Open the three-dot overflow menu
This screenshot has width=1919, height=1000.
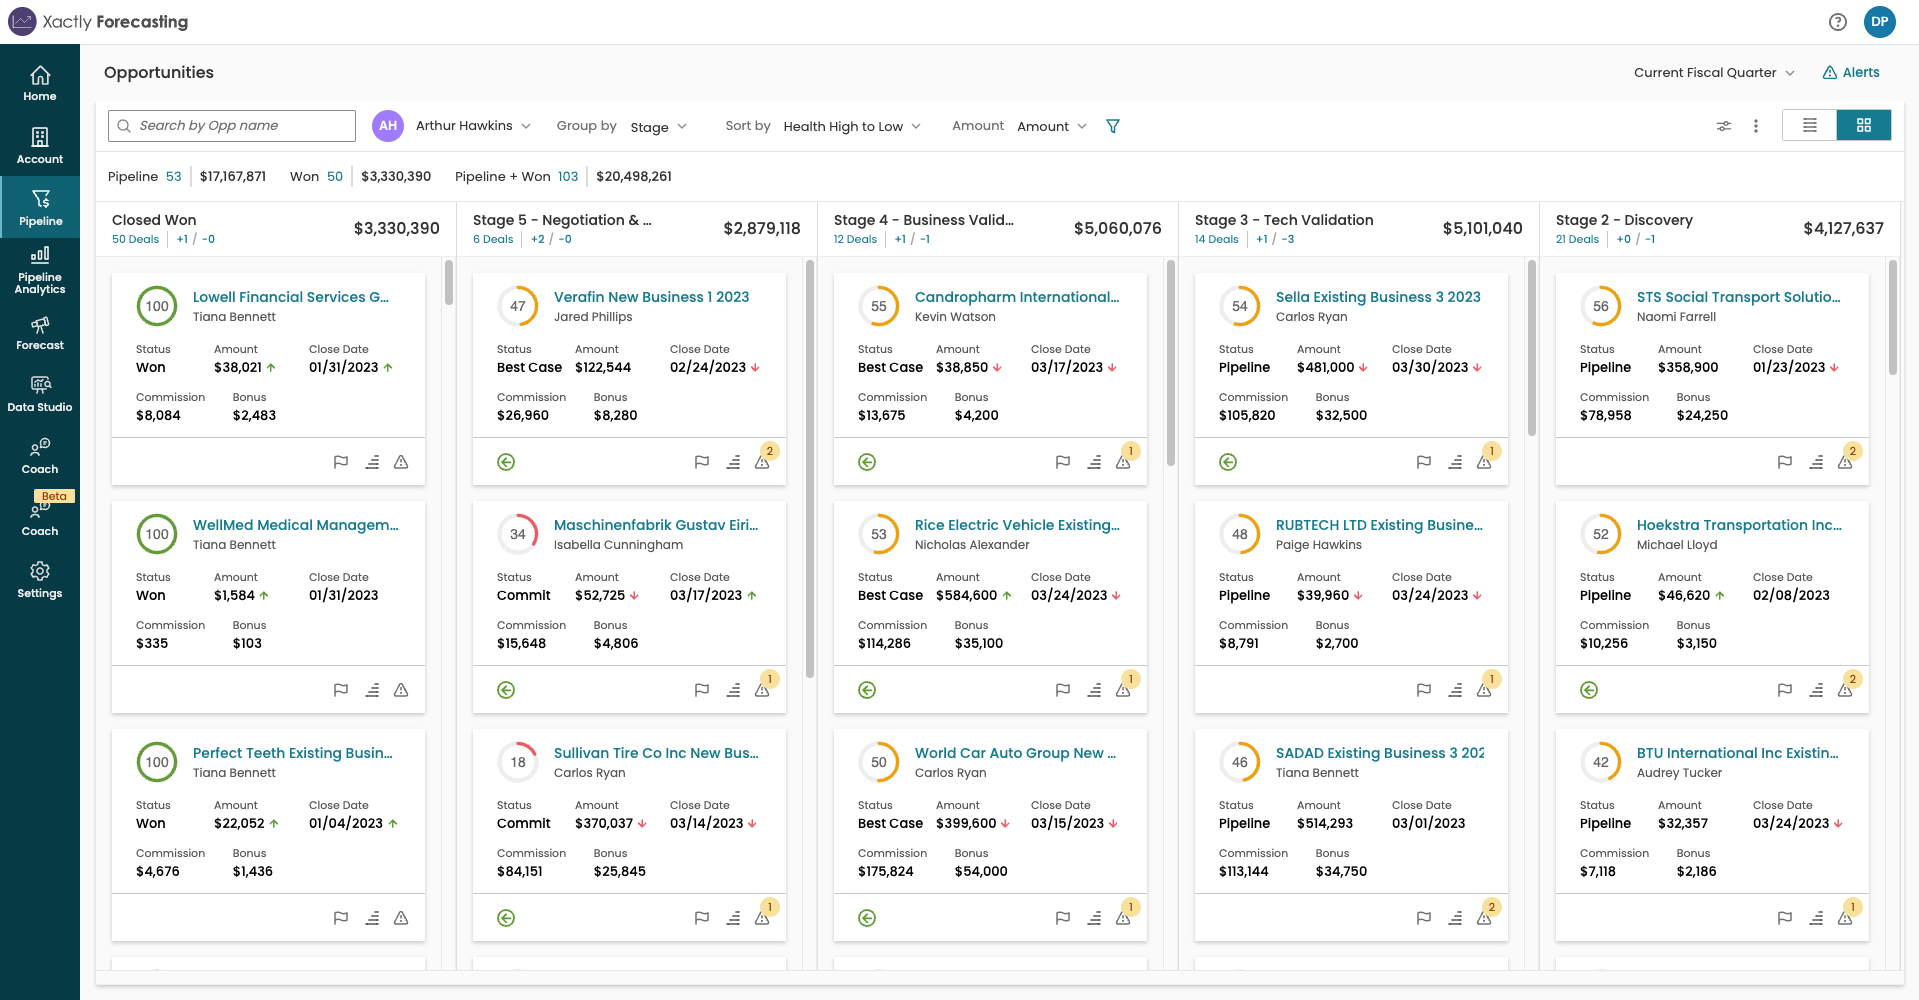pos(1756,126)
